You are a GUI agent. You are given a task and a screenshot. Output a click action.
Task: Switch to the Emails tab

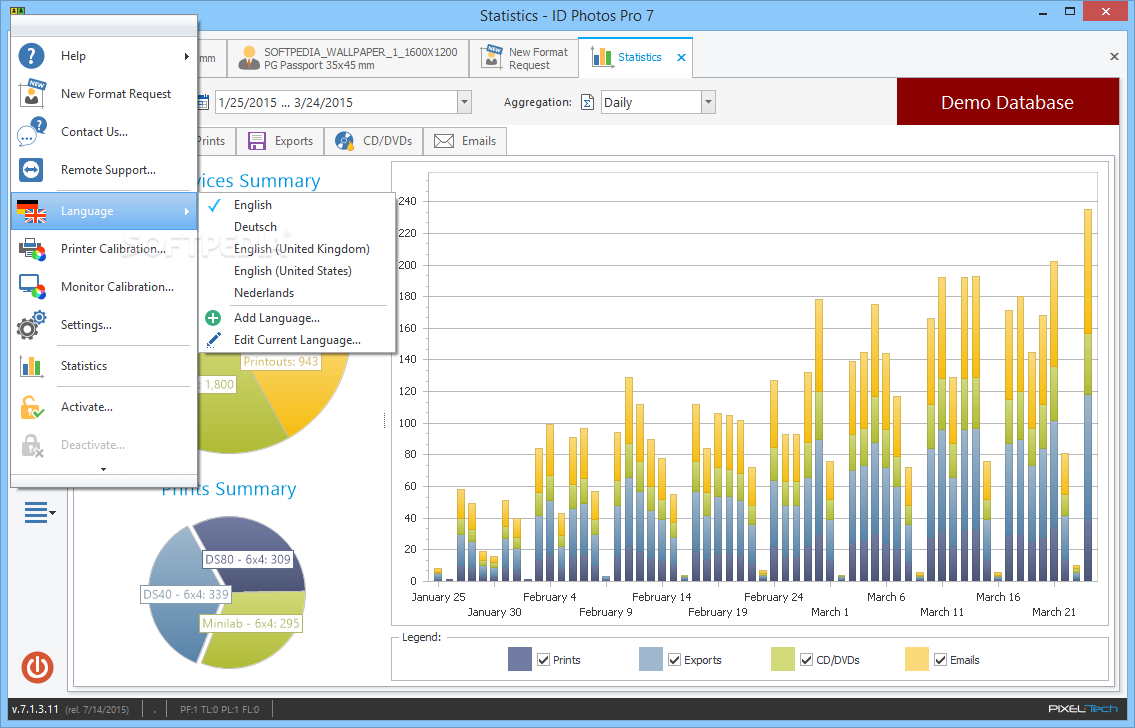click(465, 141)
